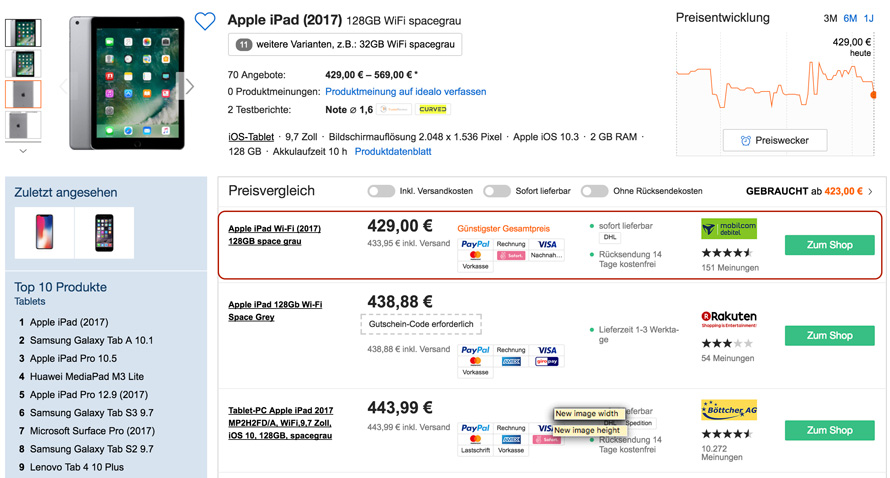The width and height of the screenshot is (890, 478).
Task: Click today's price point on the chart
Action: pyautogui.click(x=874, y=95)
